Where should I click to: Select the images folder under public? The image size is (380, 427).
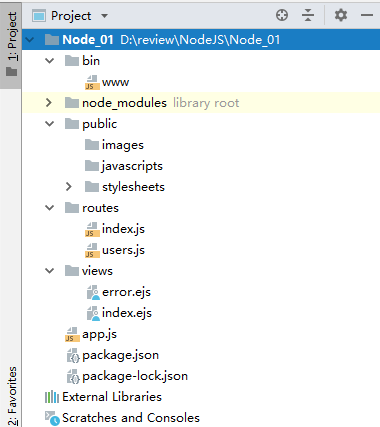point(123,145)
